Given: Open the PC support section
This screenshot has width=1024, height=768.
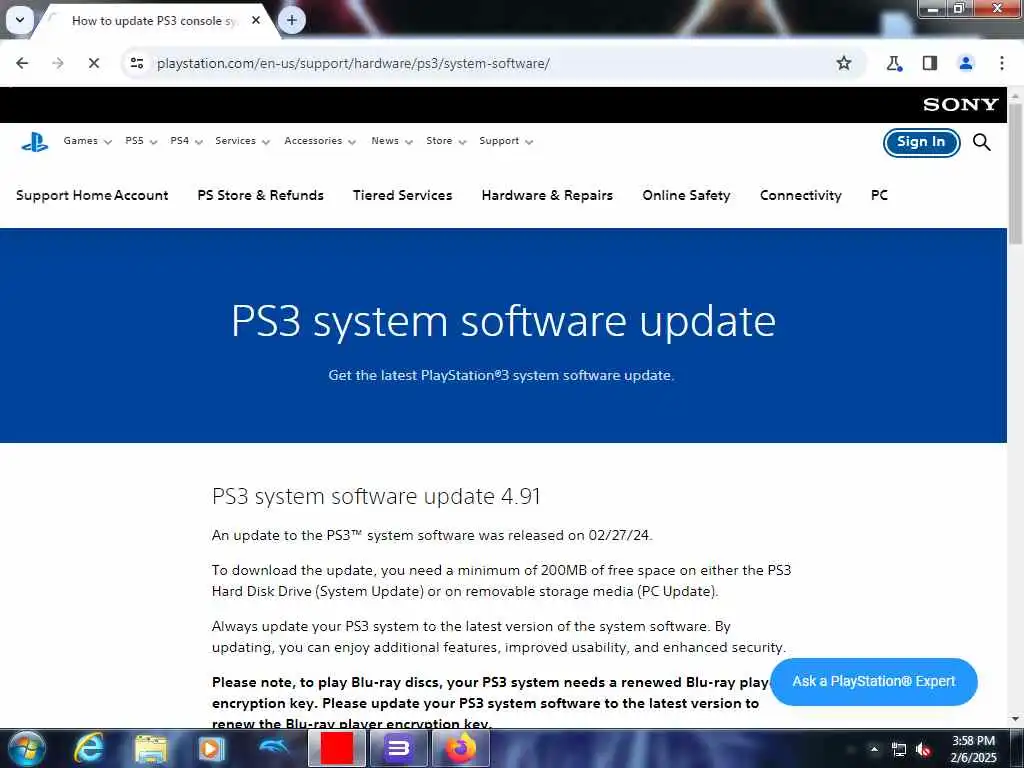Looking at the screenshot, I should point(879,195).
